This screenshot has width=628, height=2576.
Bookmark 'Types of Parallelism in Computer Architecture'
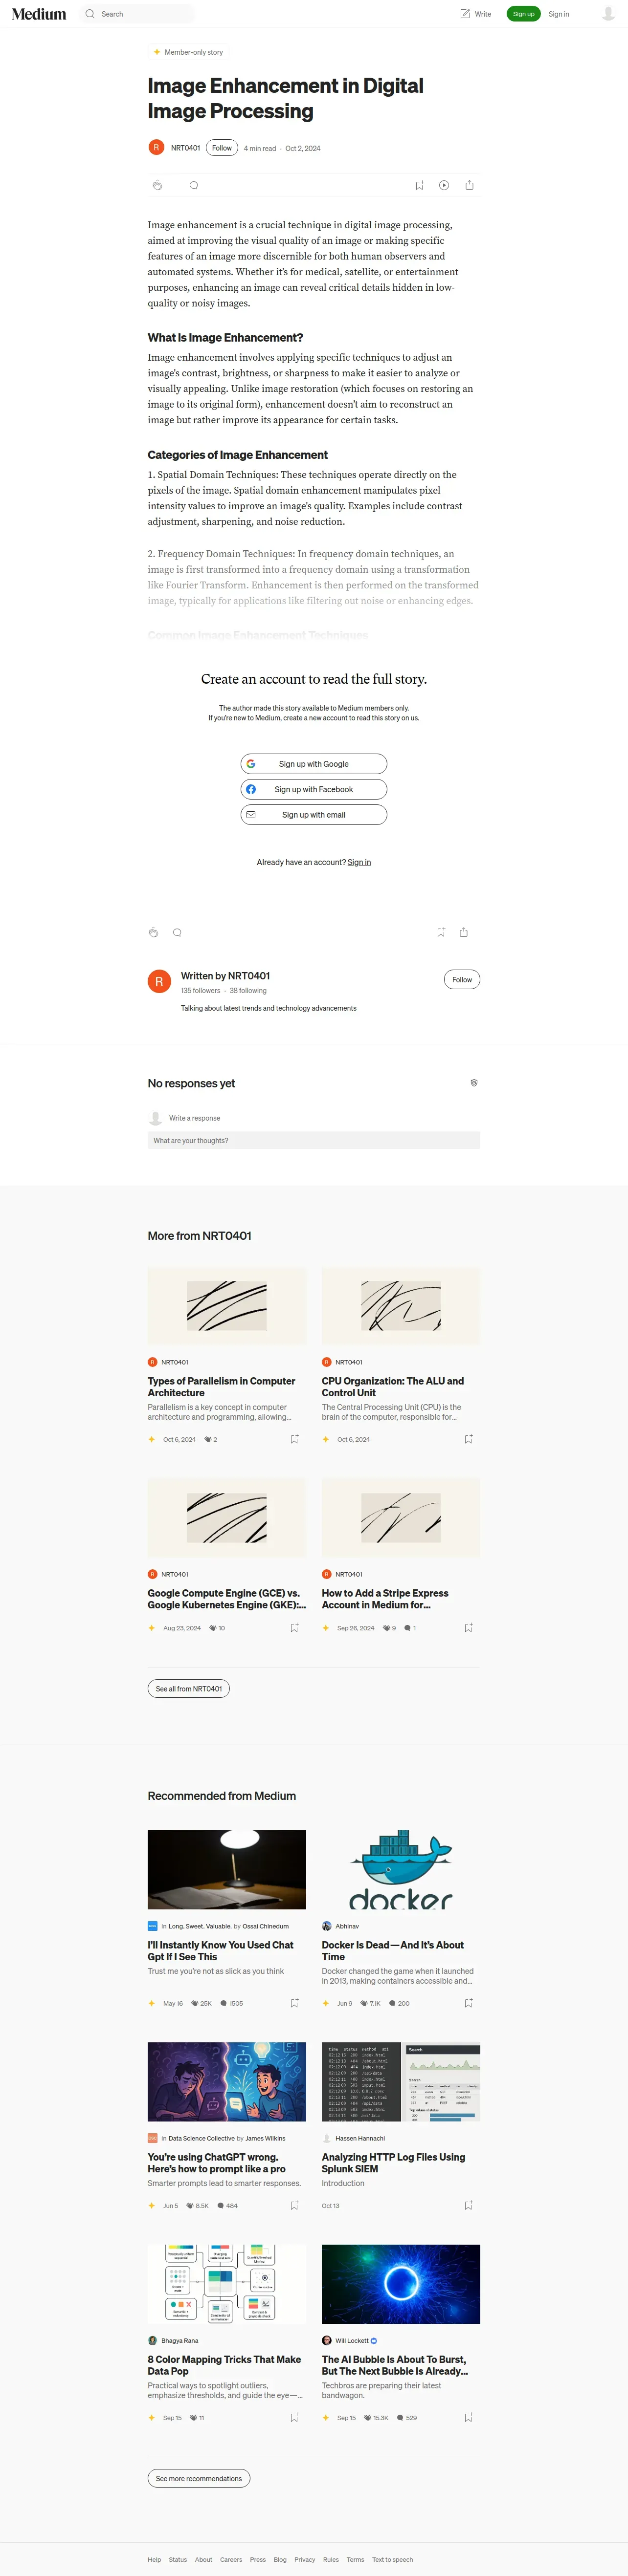click(x=294, y=1439)
